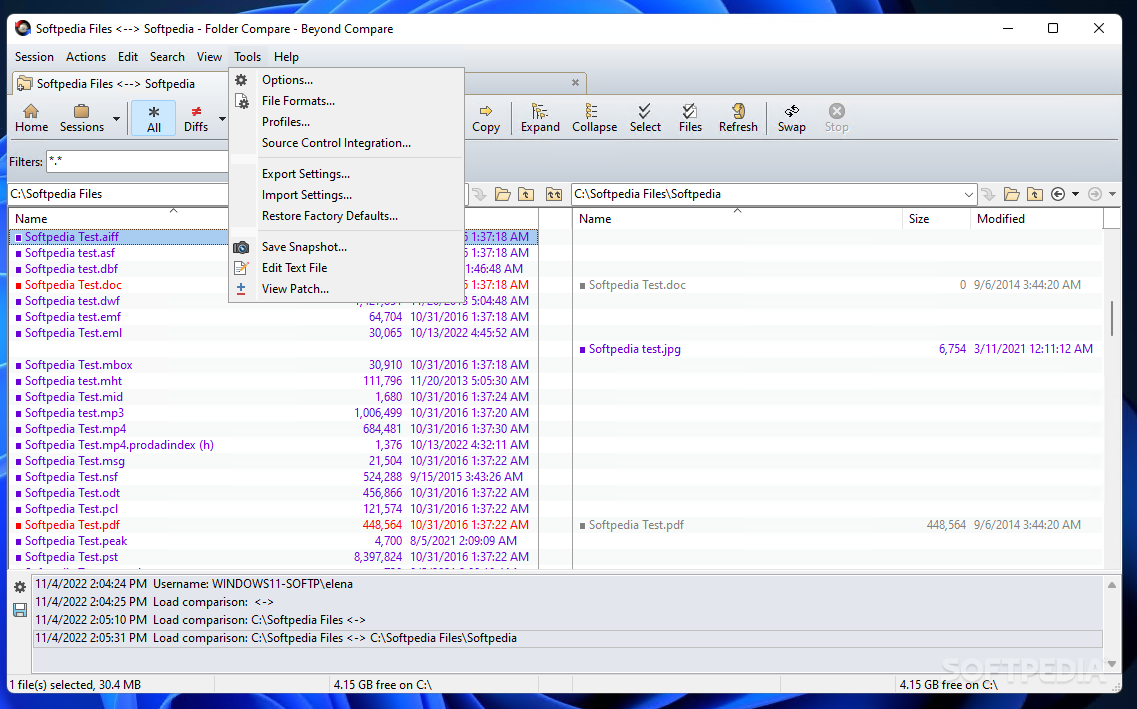The width and height of the screenshot is (1137, 709).
Task: Choose Options... from the Tools menu
Action: point(347,80)
